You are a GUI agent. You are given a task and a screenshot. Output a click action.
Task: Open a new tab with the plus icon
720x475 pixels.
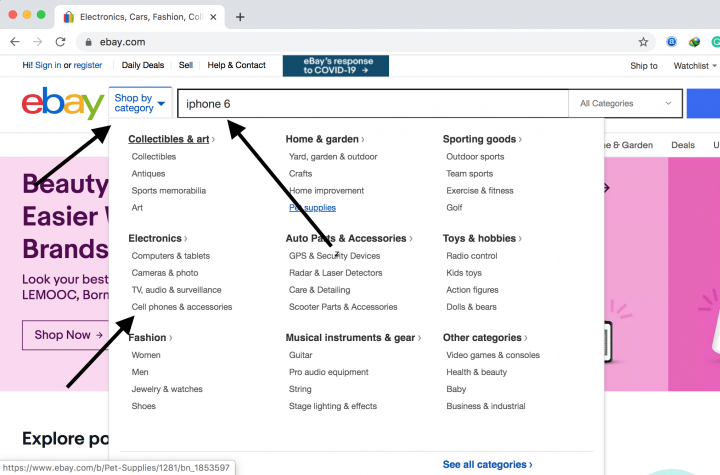(x=240, y=17)
